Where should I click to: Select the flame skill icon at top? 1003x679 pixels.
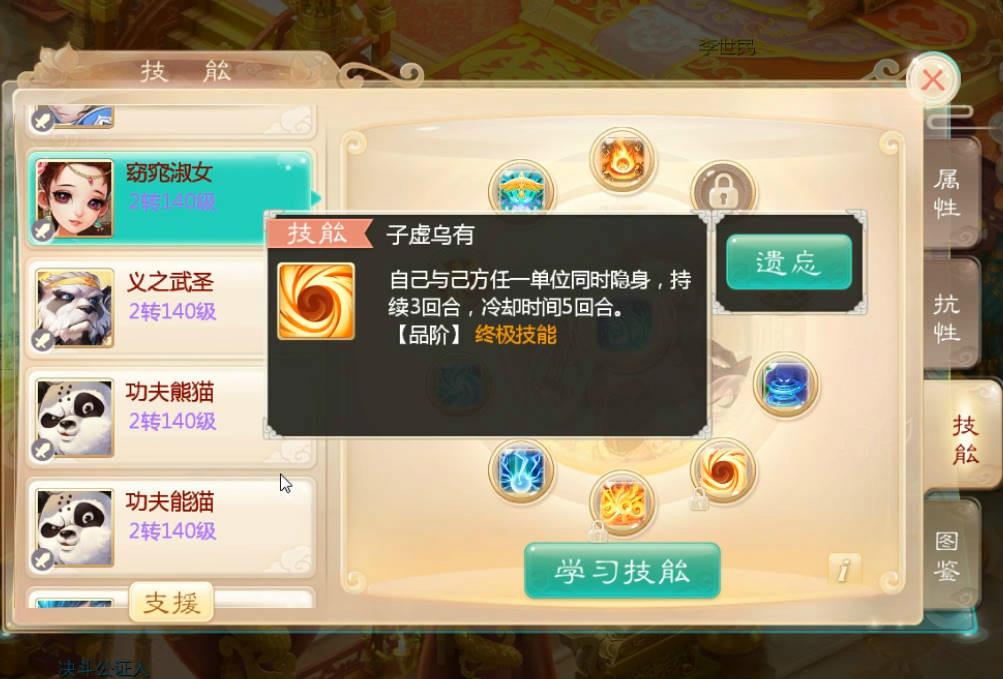(622, 159)
